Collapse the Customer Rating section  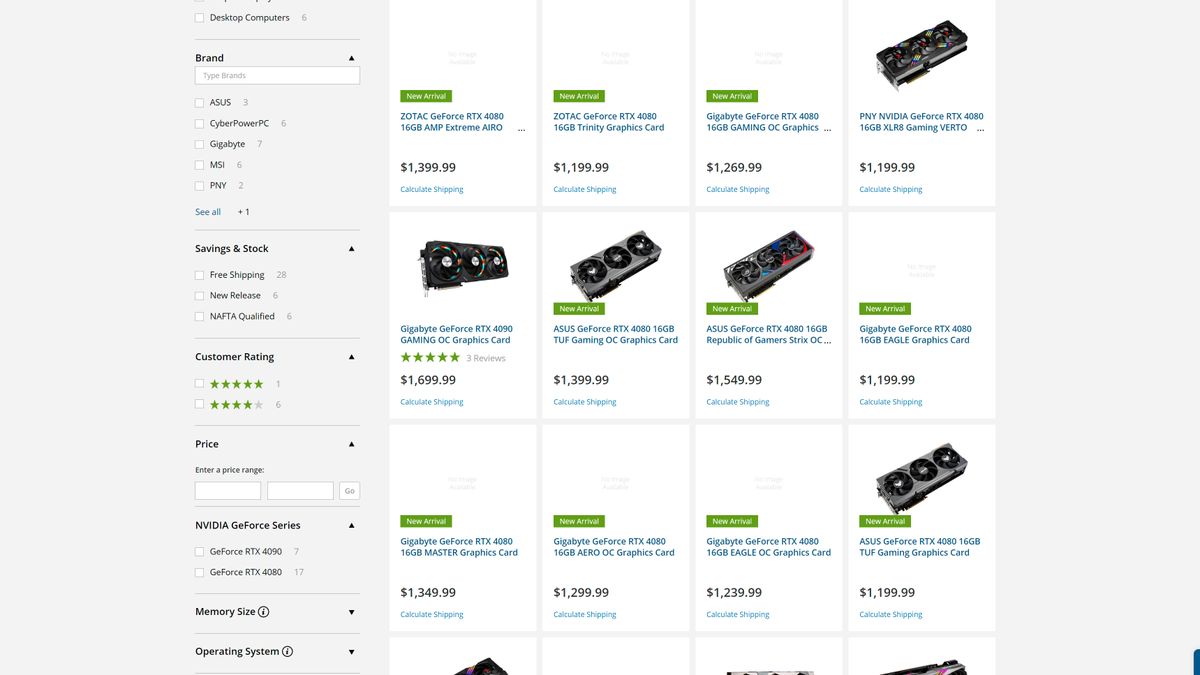[352, 357]
